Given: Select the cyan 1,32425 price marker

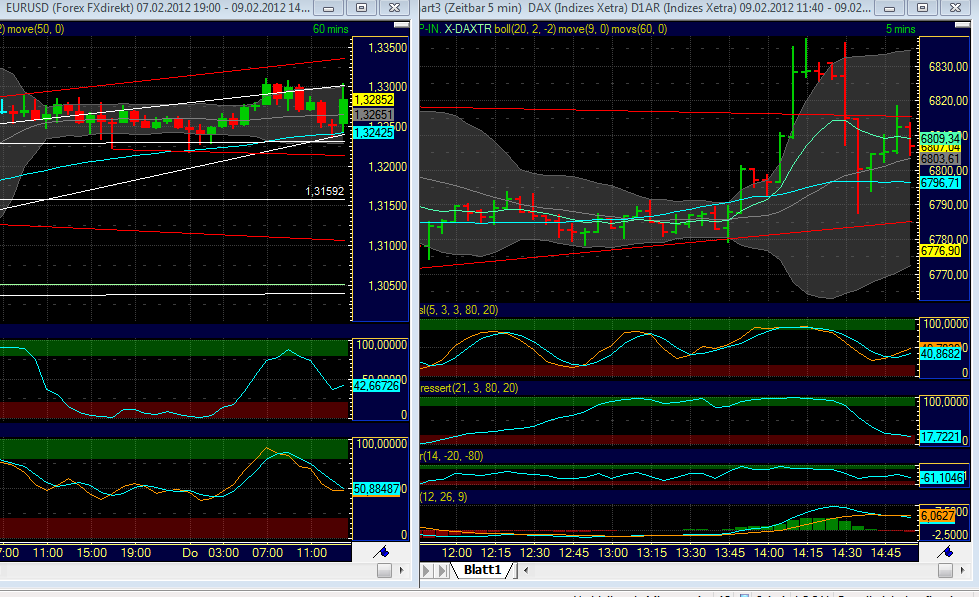Looking at the screenshot, I should click(375, 131).
